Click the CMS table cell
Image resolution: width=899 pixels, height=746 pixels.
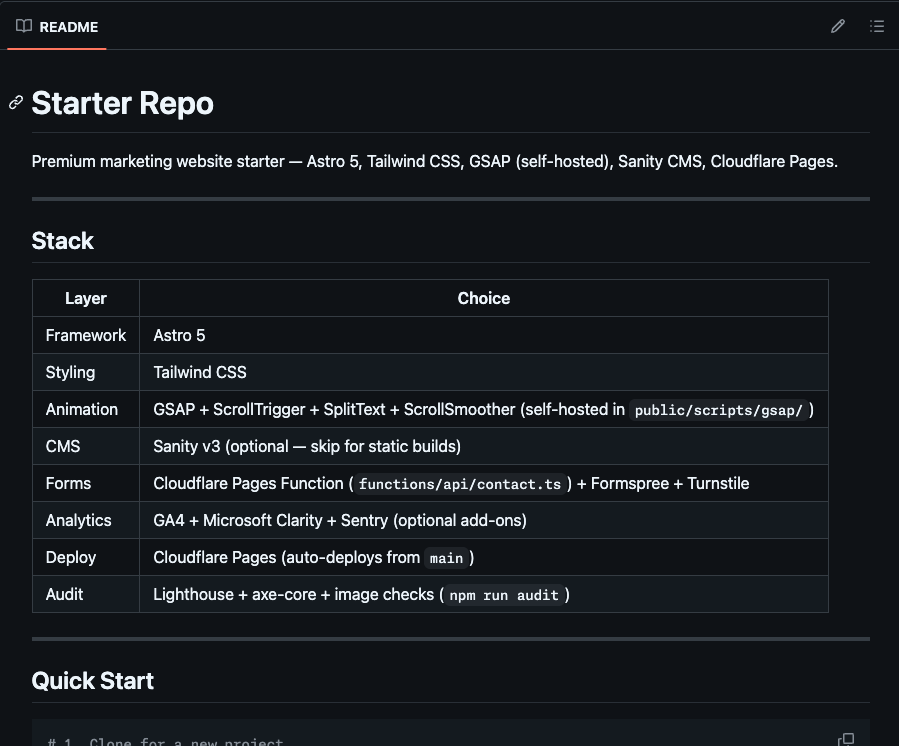[x=86, y=446]
